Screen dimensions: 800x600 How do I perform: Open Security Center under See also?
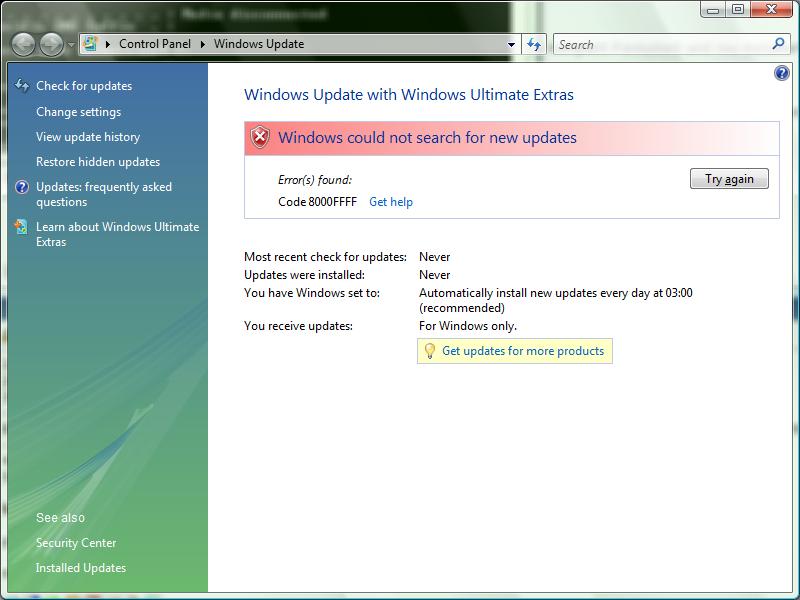pyautogui.click(x=76, y=543)
